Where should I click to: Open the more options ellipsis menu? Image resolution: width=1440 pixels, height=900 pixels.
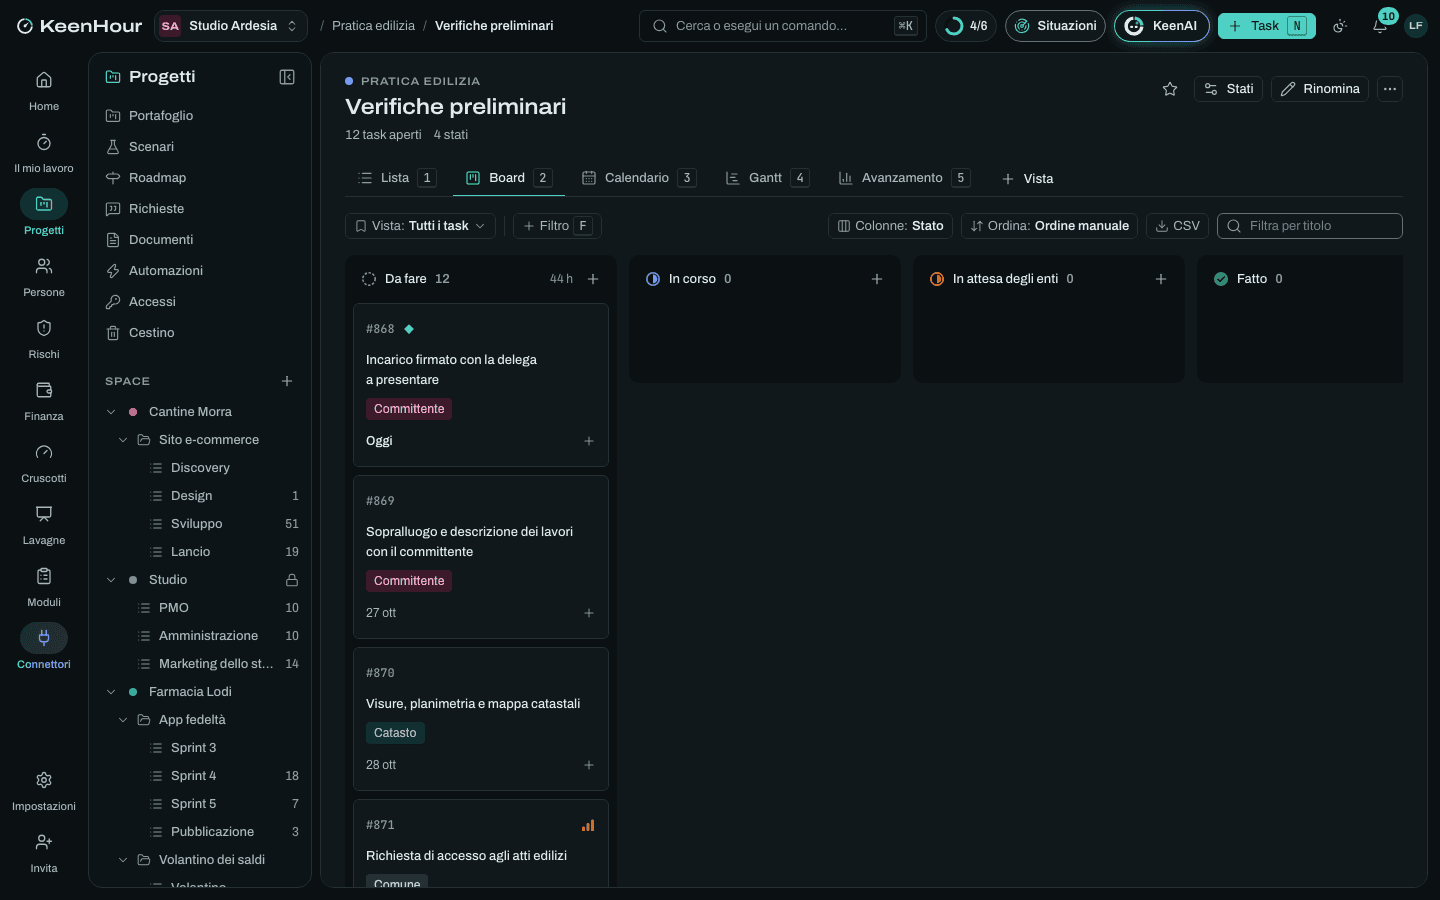click(1390, 89)
